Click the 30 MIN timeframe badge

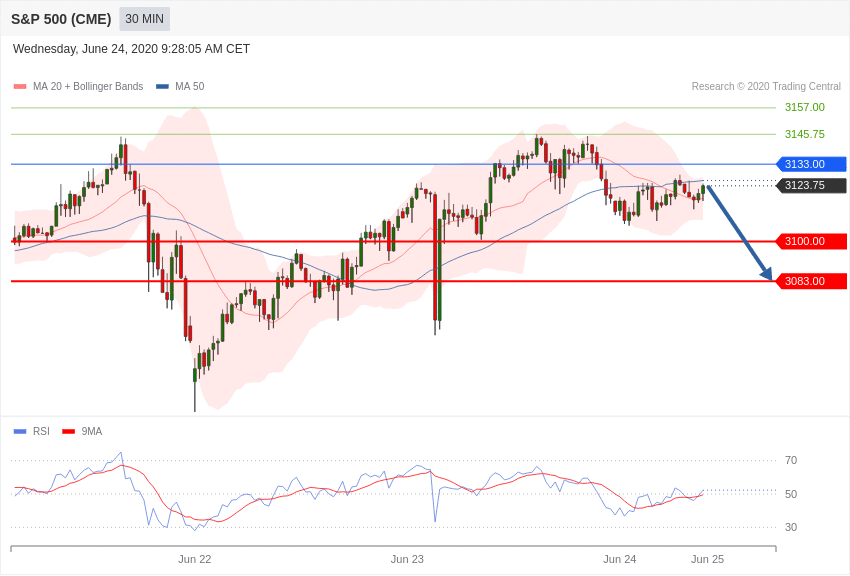(144, 19)
